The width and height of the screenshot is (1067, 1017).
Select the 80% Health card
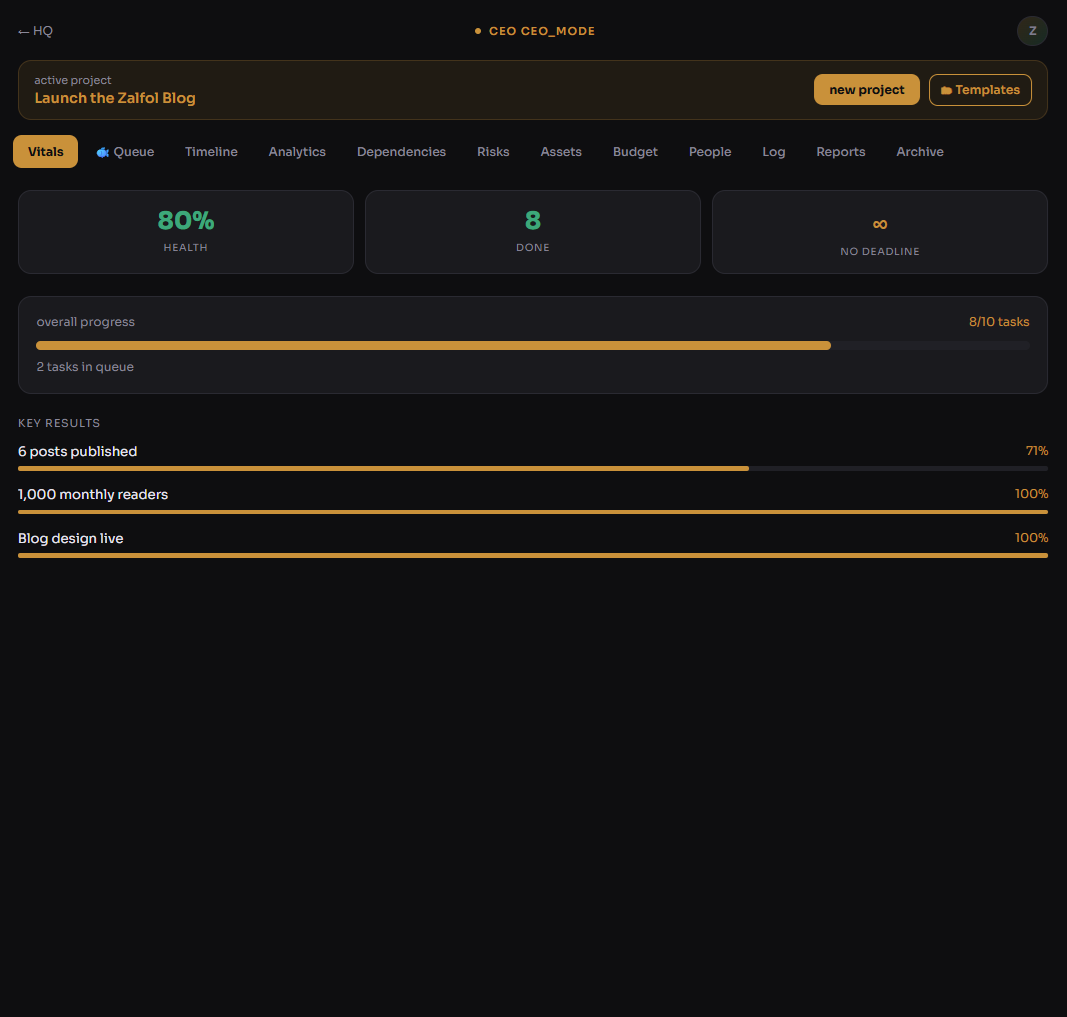click(186, 232)
